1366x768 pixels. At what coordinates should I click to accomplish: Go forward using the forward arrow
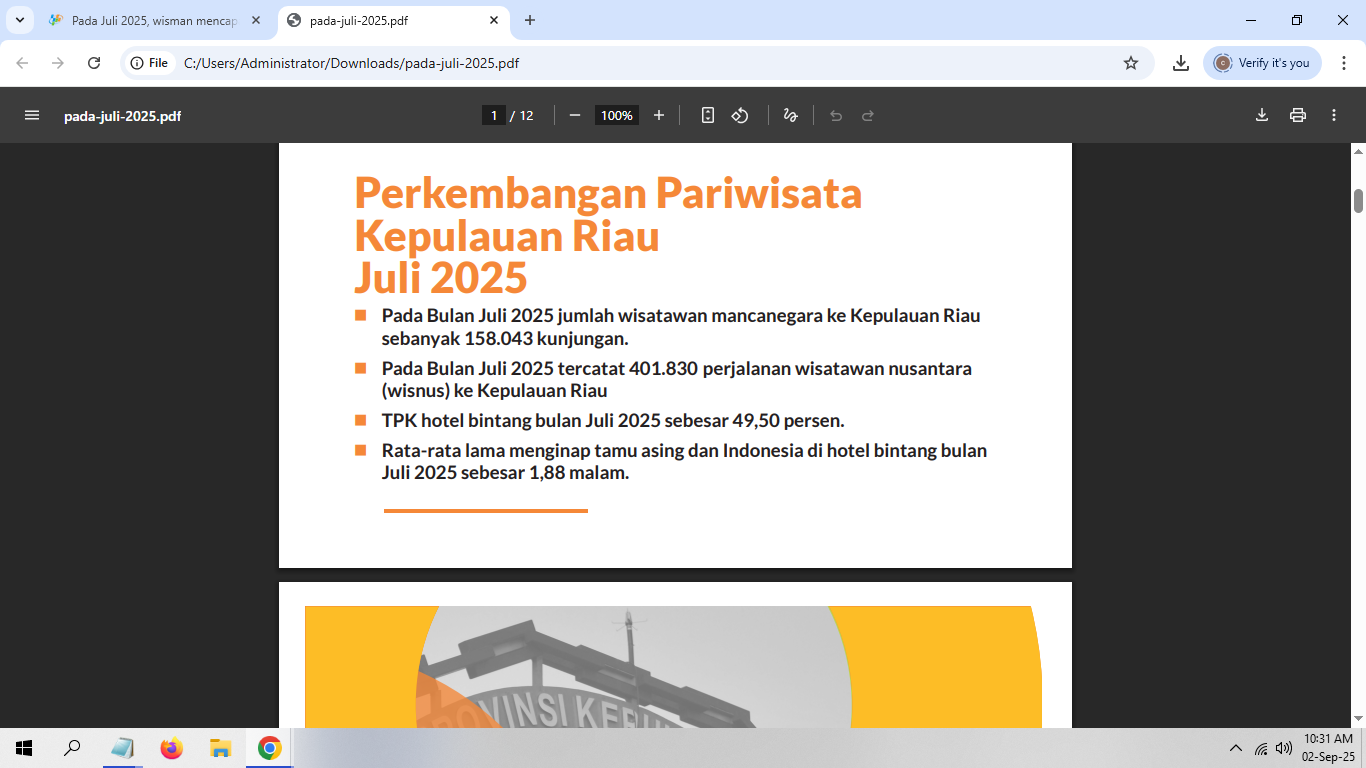pyautogui.click(x=58, y=63)
